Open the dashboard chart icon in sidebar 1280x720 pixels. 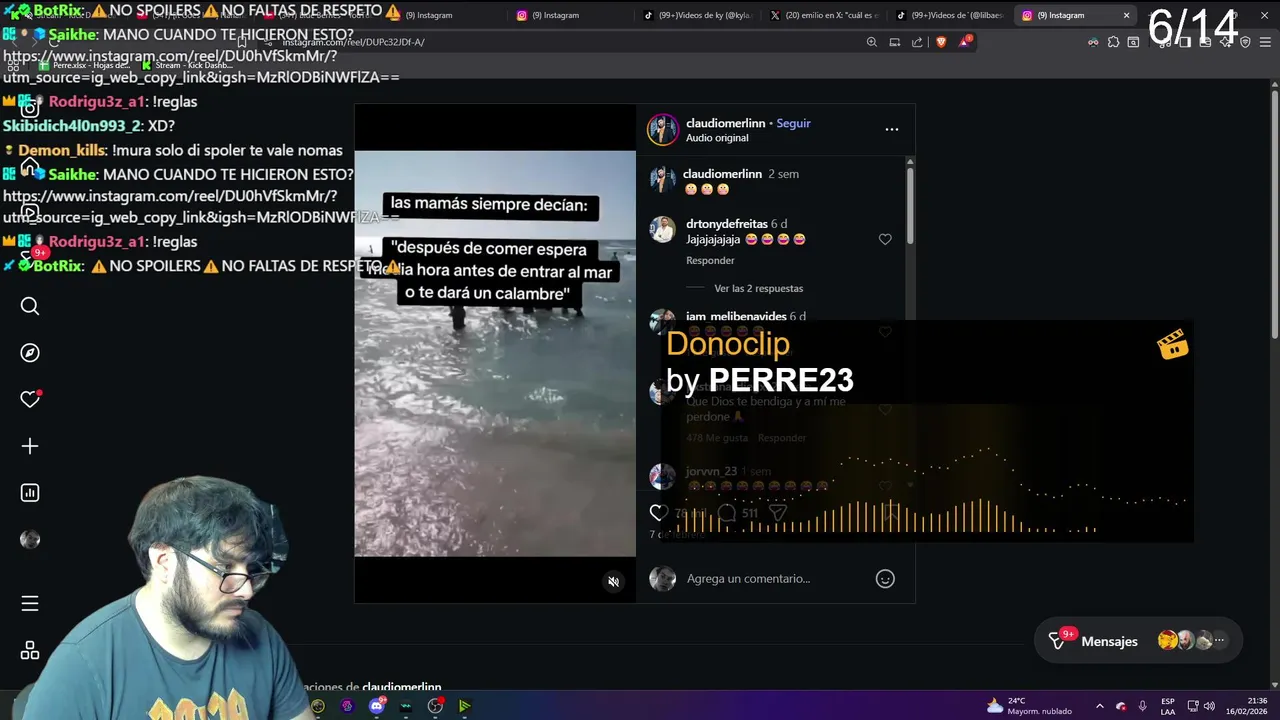(30, 493)
